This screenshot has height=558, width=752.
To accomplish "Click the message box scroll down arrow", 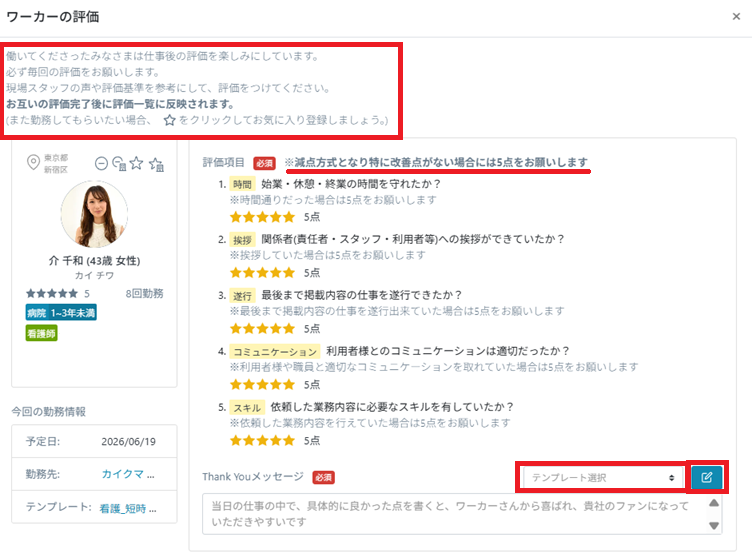I will pyautogui.click(x=714, y=525).
